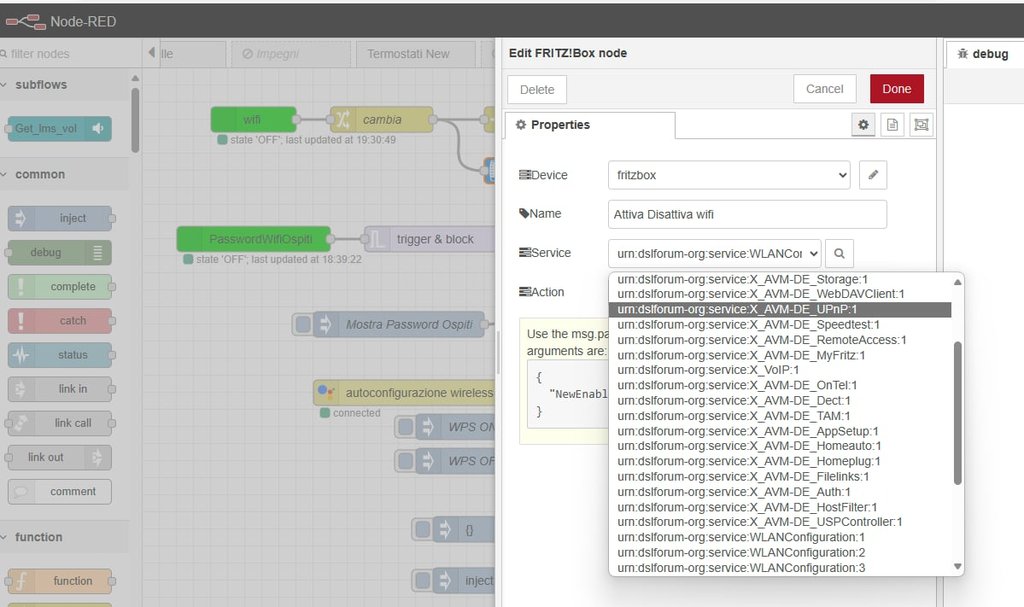The image size is (1024, 607).
Task: Open node settings gear icon in Properties
Action: [x=863, y=125]
